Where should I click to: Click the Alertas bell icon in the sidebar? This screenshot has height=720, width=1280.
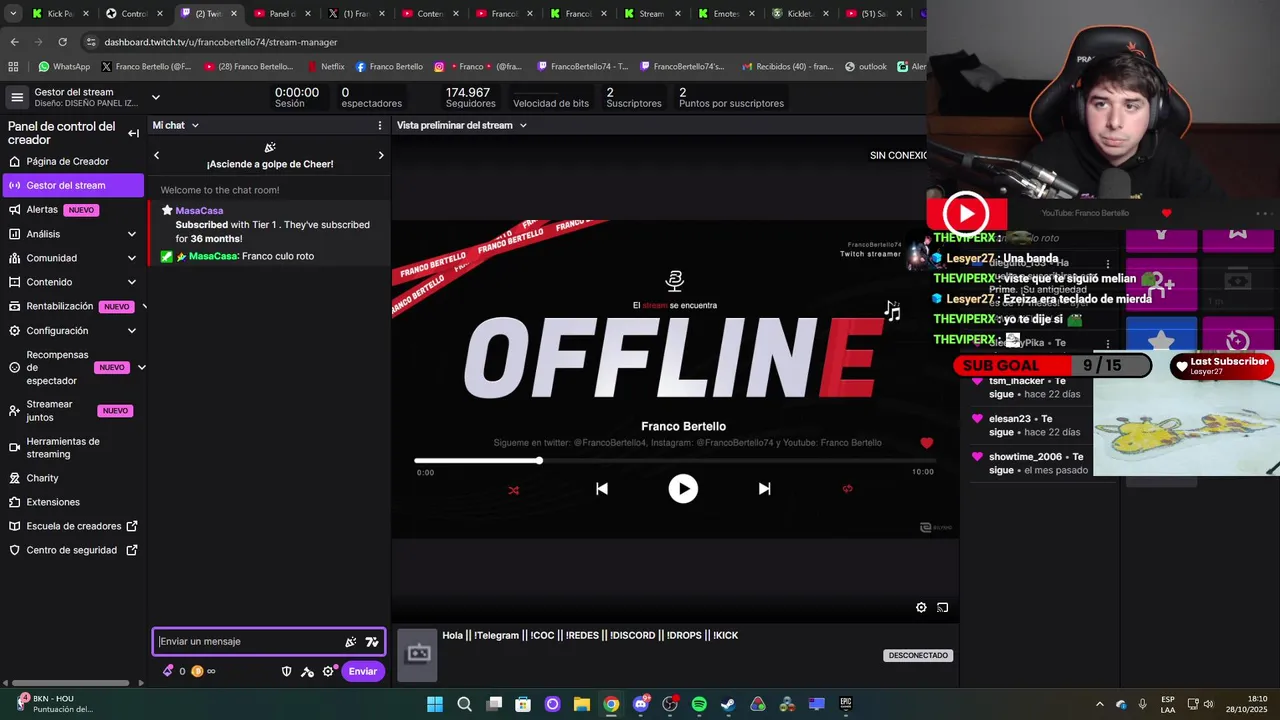coord(14,210)
